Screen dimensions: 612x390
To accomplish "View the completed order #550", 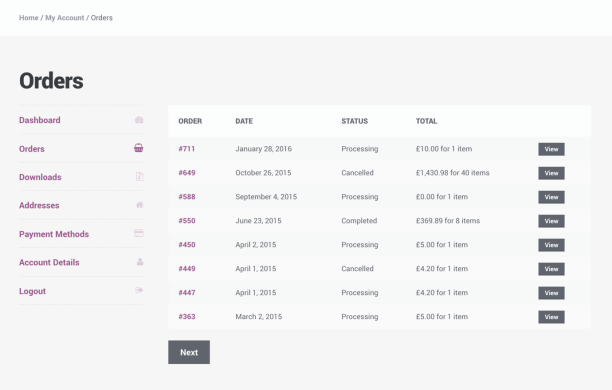I will (552, 221).
